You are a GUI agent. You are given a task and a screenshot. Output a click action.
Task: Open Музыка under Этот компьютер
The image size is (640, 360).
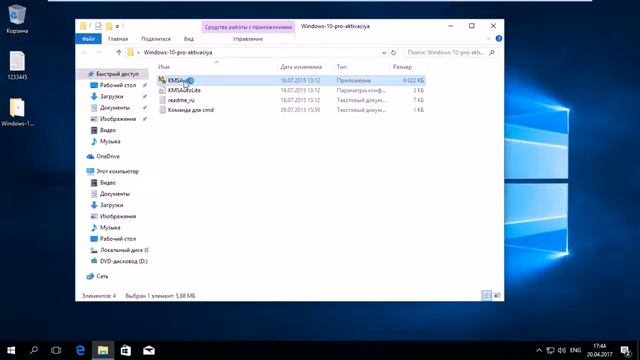tap(110, 227)
